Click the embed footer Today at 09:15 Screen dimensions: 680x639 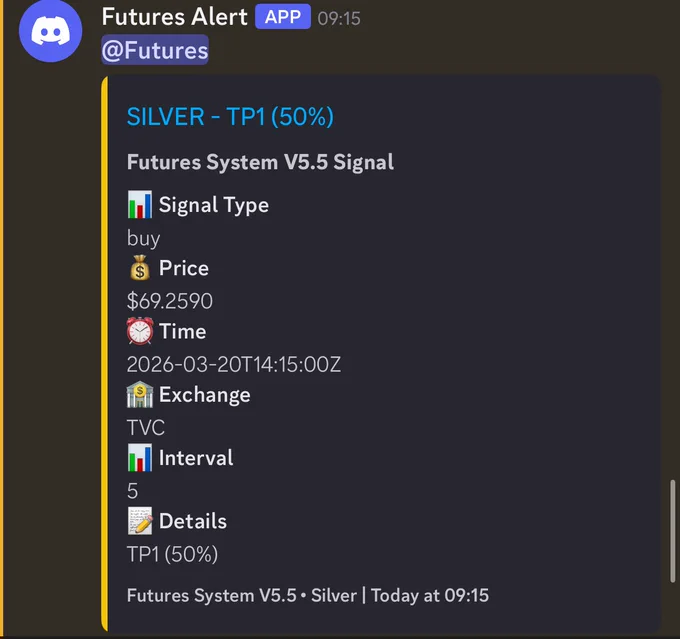tap(430, 596)
